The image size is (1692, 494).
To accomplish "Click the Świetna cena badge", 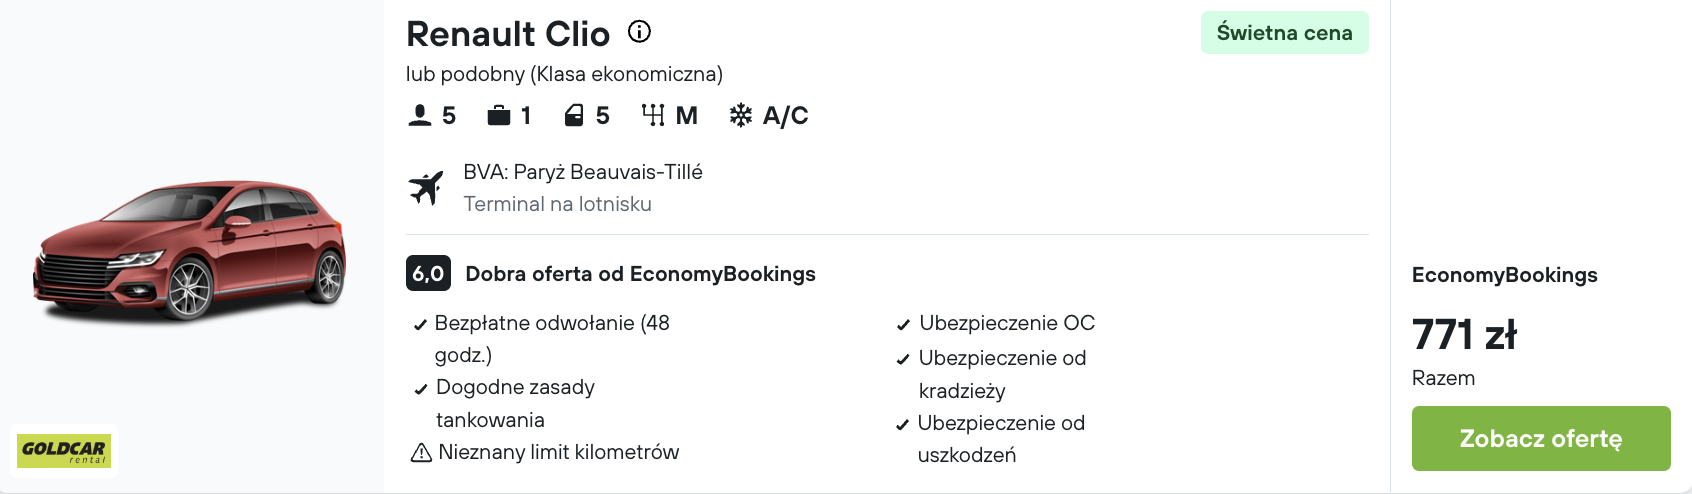I will click(1285, 33).
